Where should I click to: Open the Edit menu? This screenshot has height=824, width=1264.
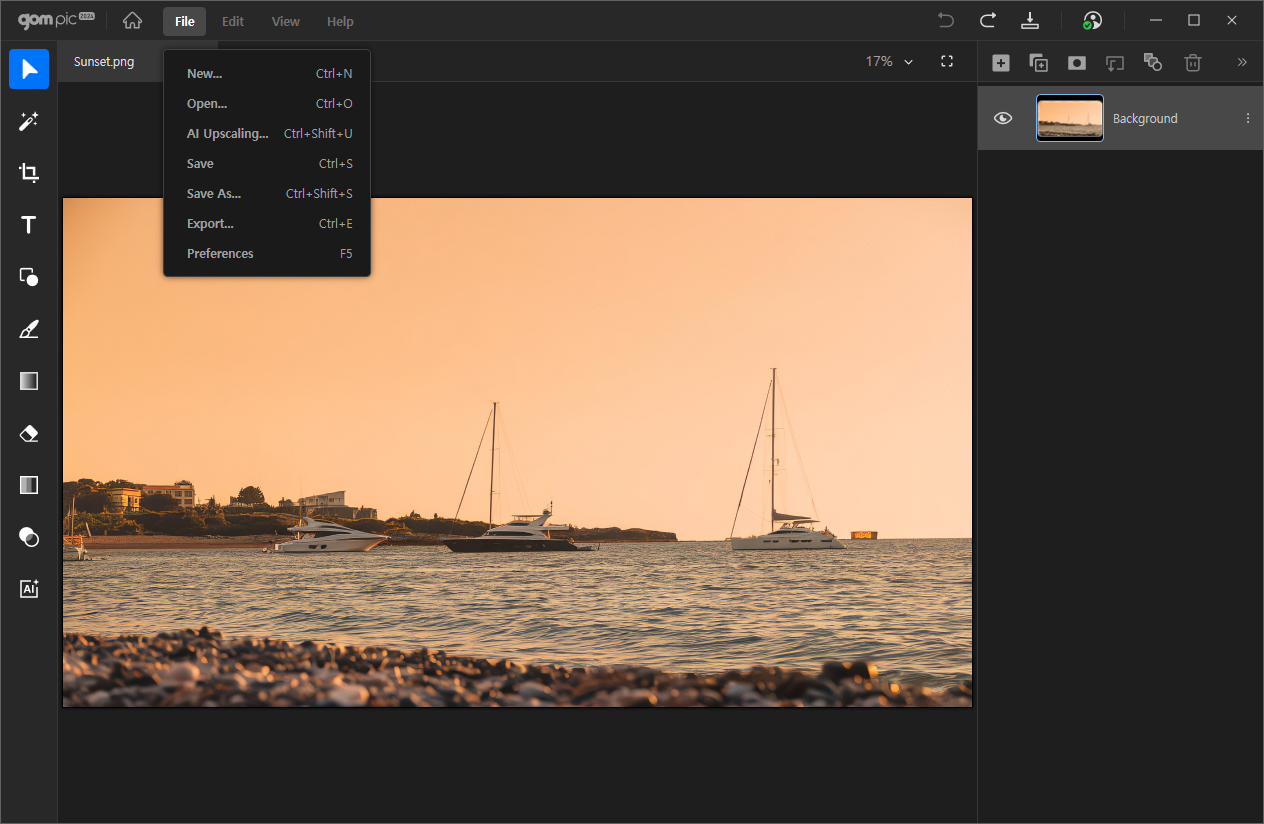pyautogui.click(x=233, y=21)
